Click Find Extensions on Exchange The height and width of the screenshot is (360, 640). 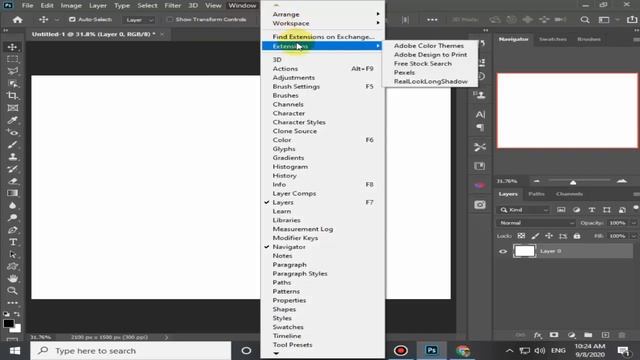[x=322, y=37]
